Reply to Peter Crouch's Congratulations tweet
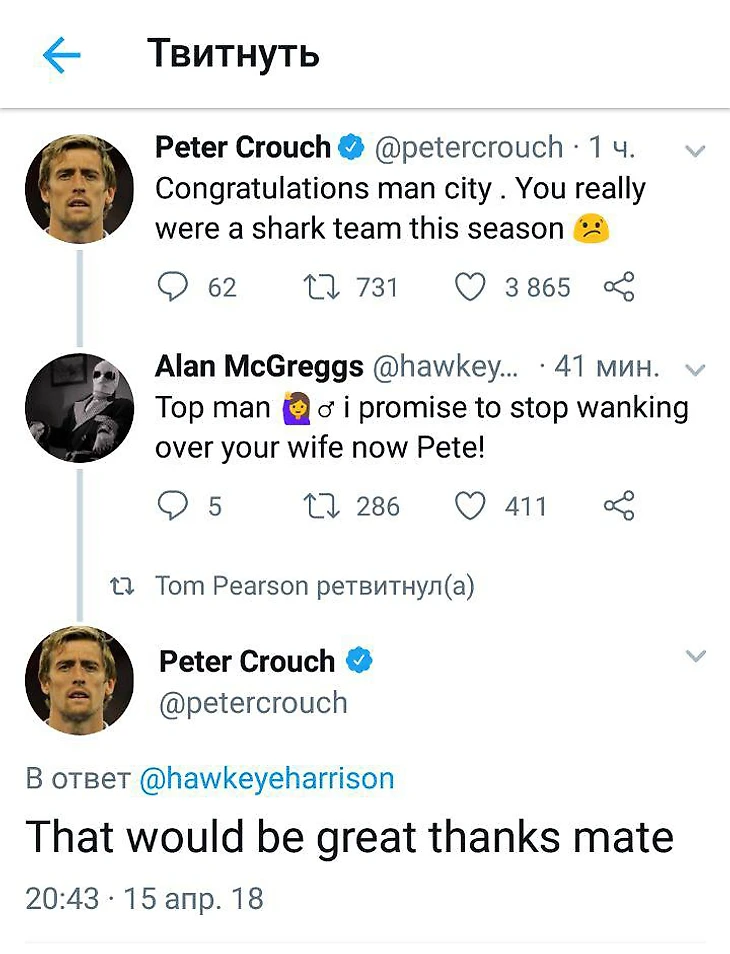This screenshot has height=954, width=730. pyautogui.click(x=174, y=288)
